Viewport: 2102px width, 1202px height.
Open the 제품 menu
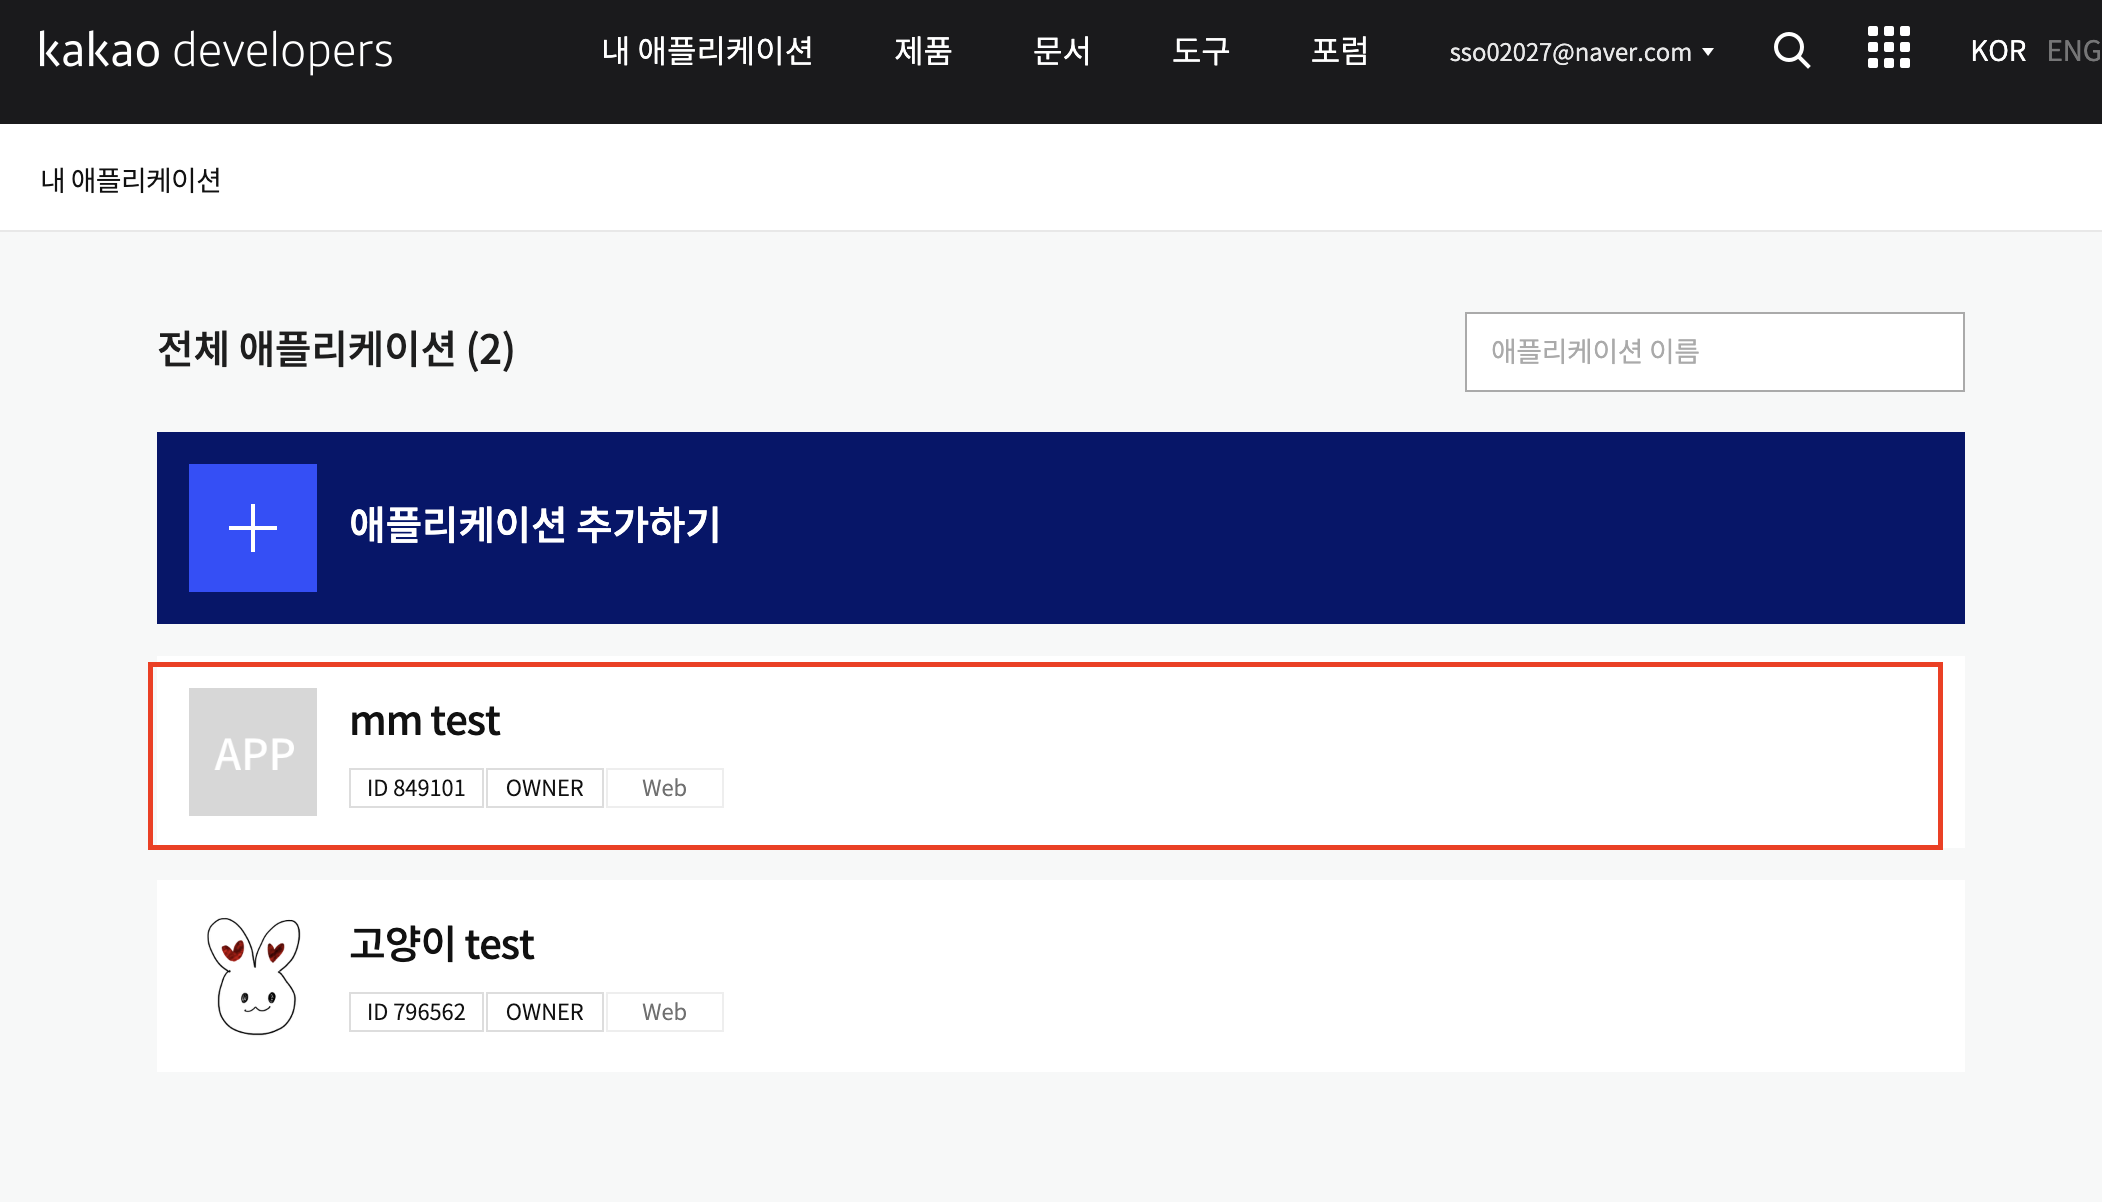pos(922,51)
